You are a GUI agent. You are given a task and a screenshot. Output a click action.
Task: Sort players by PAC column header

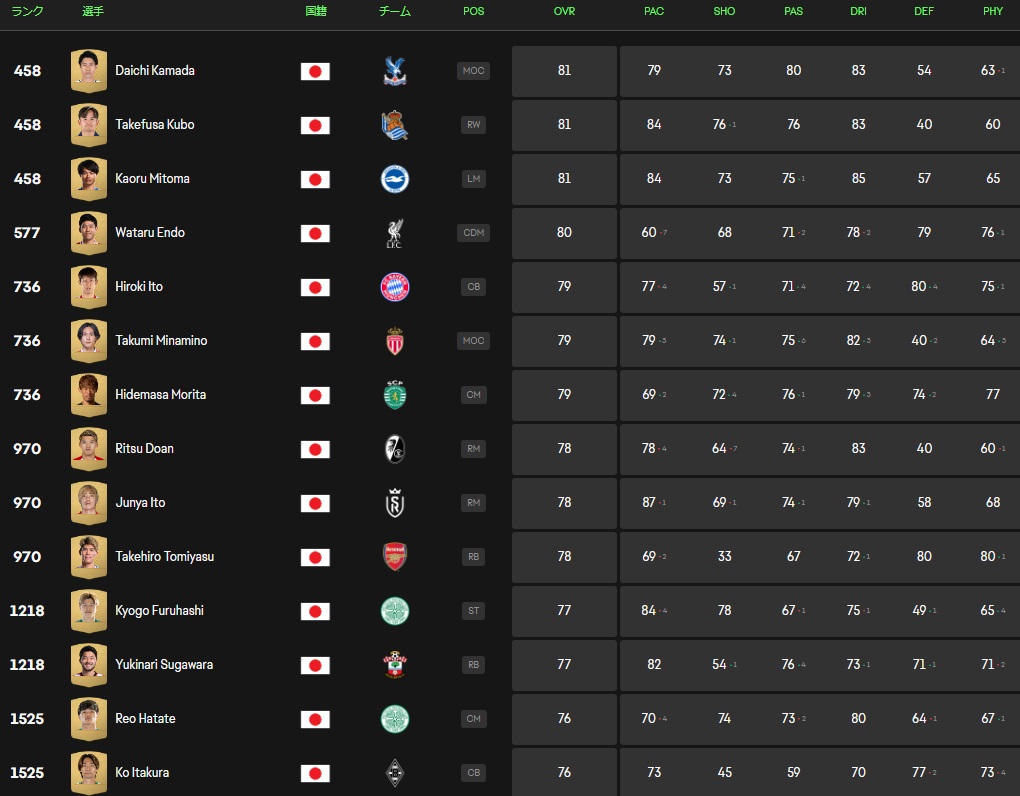(654, 12)
